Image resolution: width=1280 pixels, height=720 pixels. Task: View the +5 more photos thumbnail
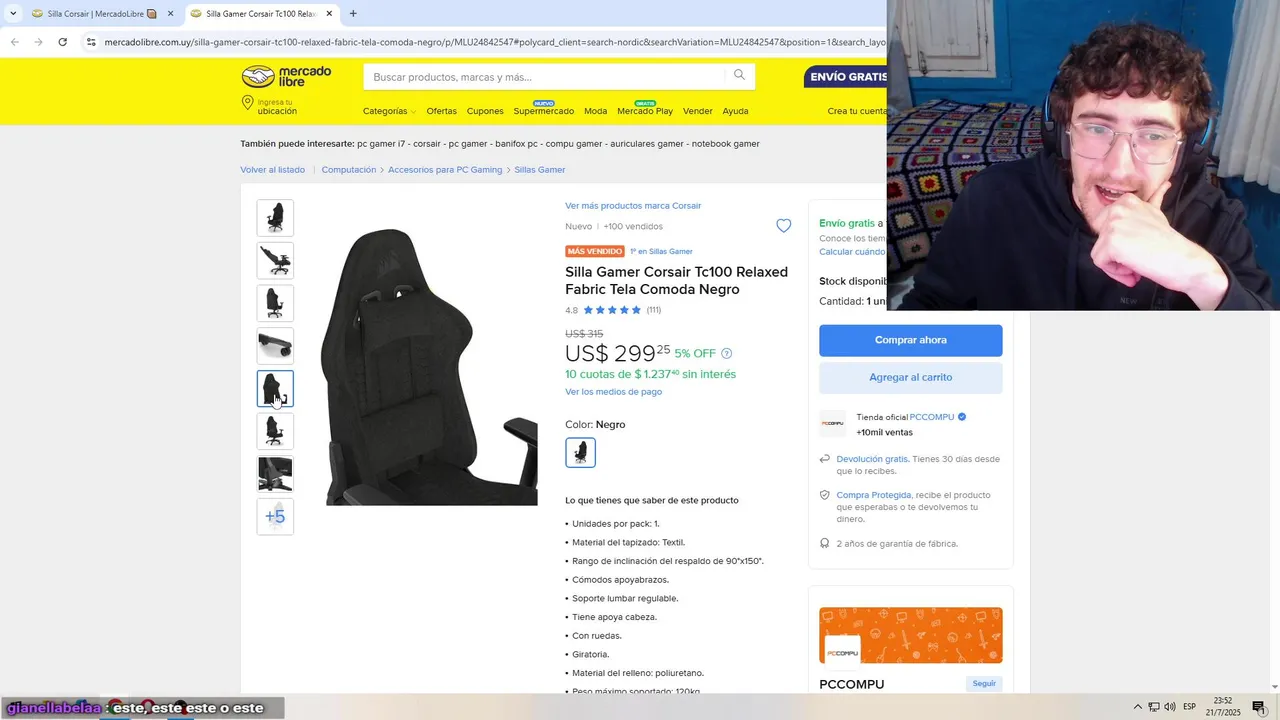(275, 516)
